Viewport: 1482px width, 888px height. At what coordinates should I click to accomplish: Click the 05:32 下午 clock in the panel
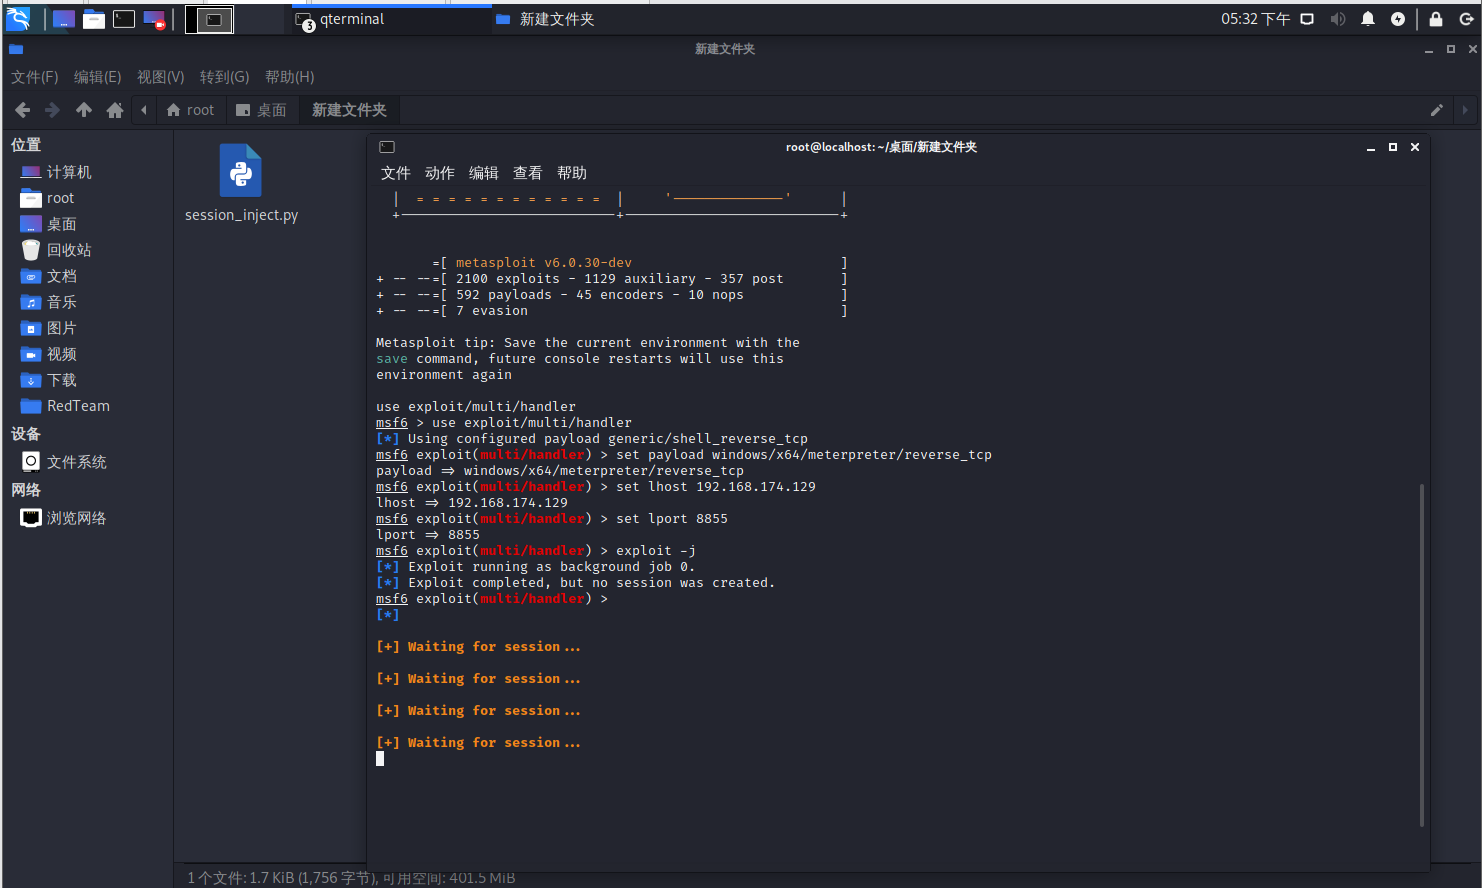coord(1255,19)
